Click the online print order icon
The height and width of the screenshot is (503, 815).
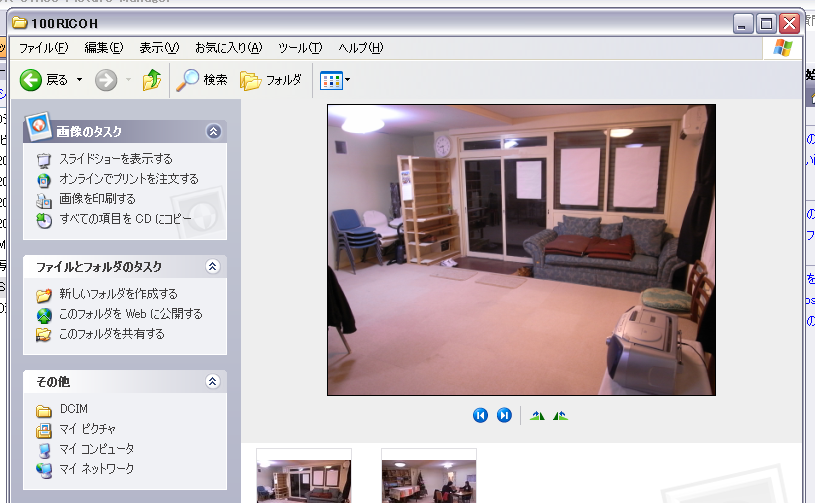click(x=44, y=180)
